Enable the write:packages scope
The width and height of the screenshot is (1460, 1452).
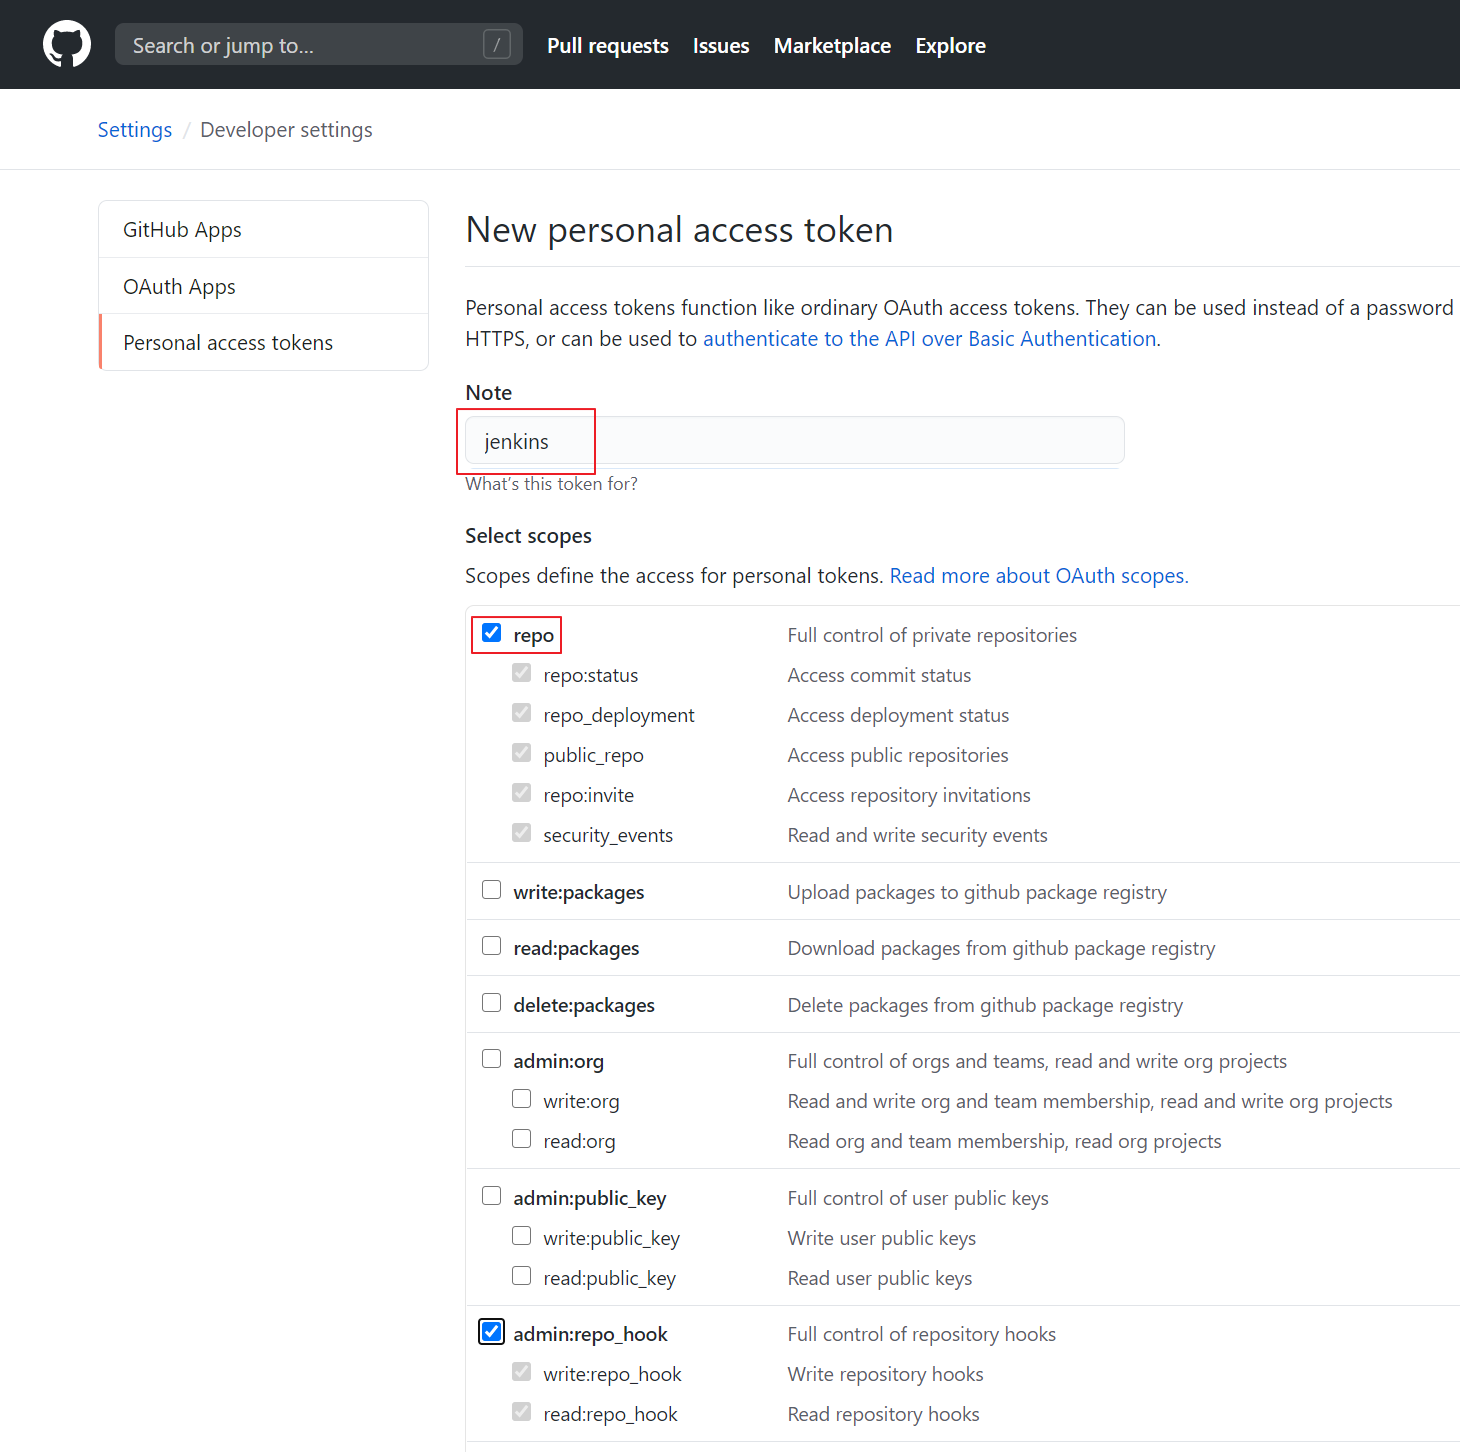pyautogui.click(x=491, y=890)
